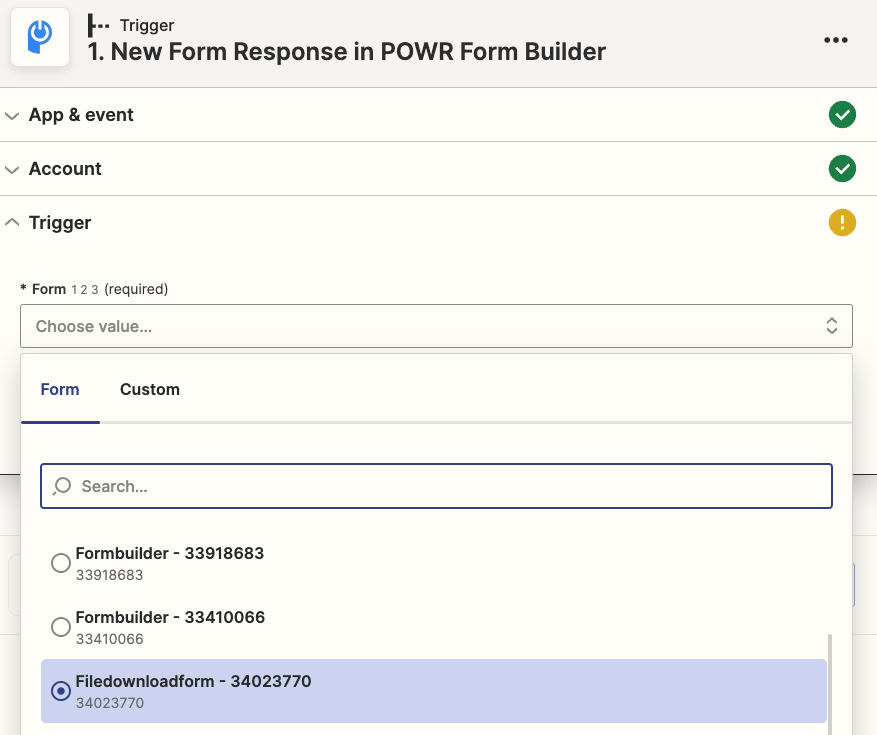The height and width of the screenshot is (735, 877).
Task: Click the POWR Form Builder app icon
Action: click(x=40, y=37)
